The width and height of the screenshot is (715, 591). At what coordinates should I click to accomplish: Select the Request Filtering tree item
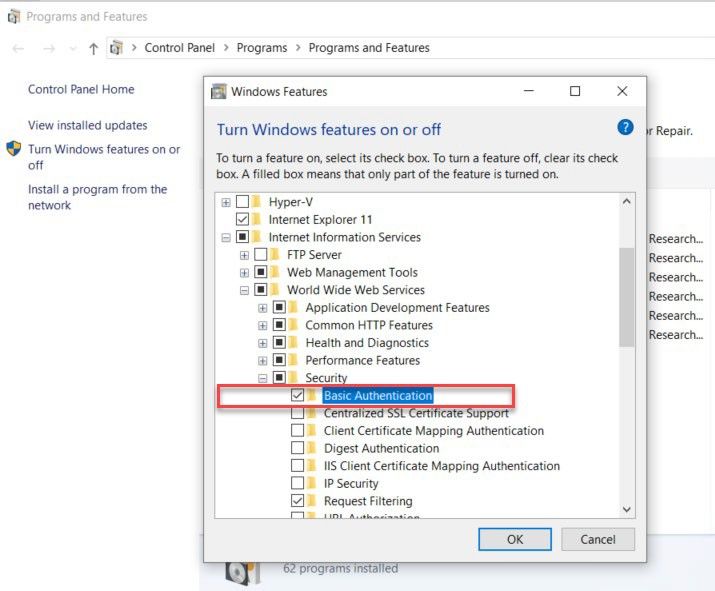(x=368, y=501)
